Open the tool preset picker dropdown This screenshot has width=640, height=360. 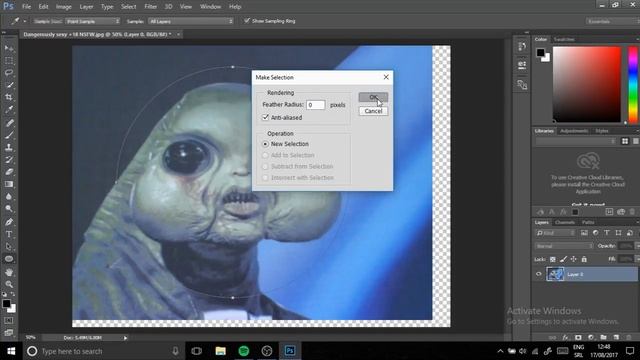tap(25, 21)
